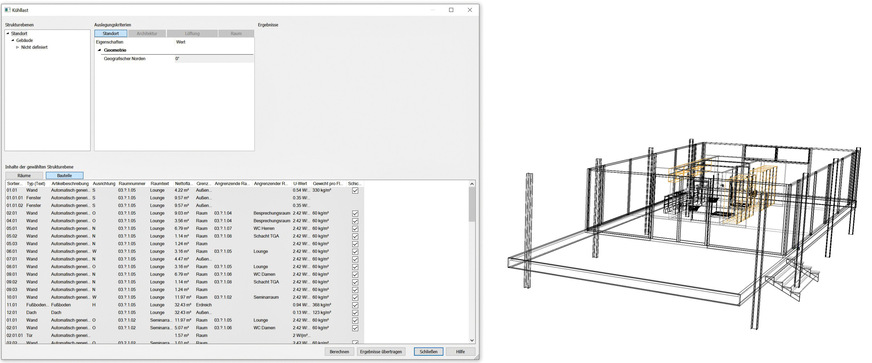Close the Kühllast dialog window
872x363 pixels.
[x=470, y=9]
